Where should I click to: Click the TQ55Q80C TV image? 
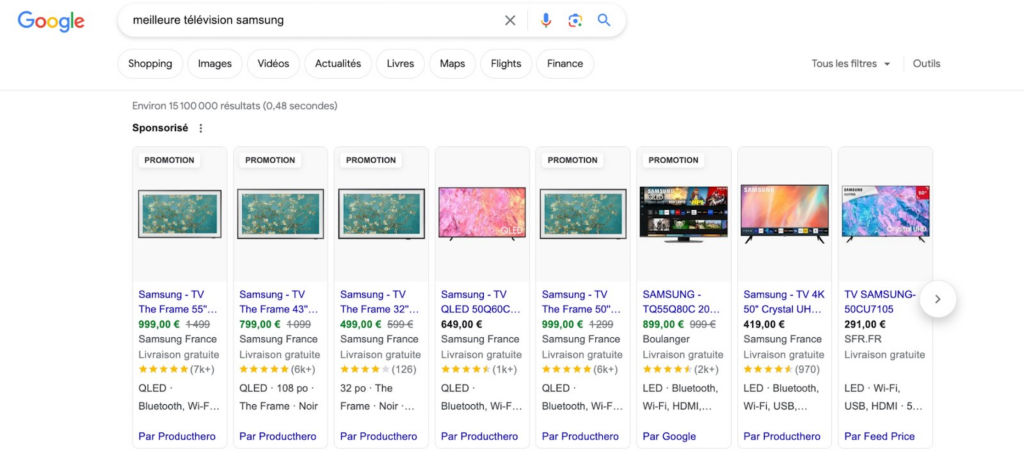pyautogui.click(x=684, y=214)
